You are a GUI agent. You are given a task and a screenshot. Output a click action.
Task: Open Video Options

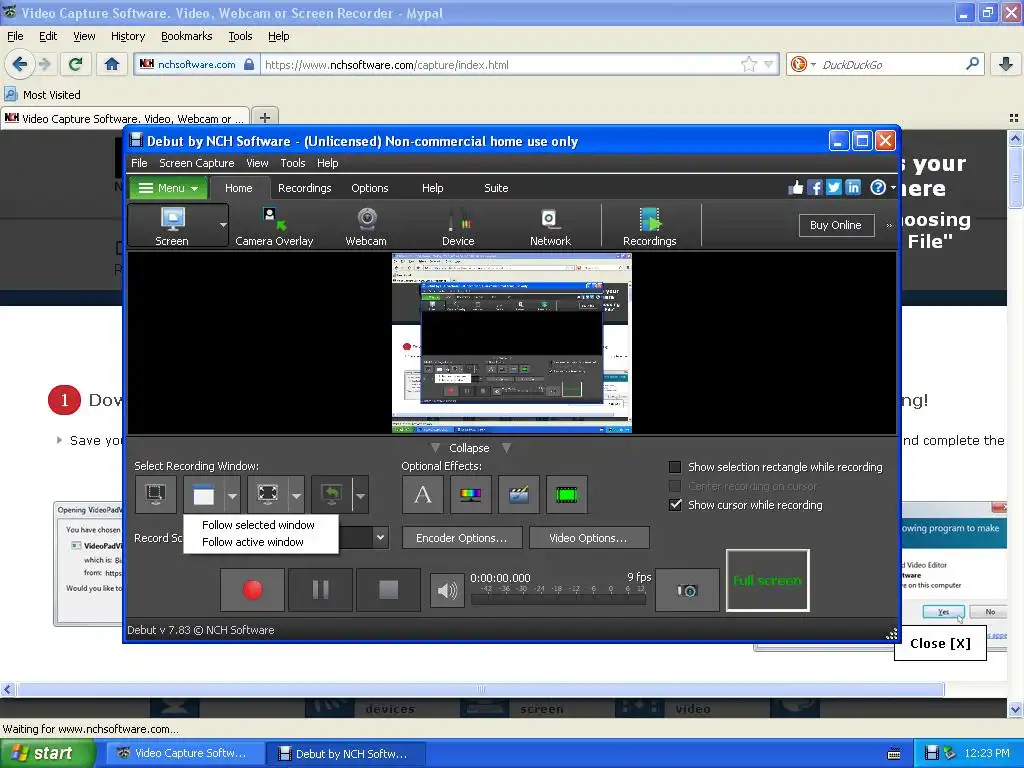588,538
